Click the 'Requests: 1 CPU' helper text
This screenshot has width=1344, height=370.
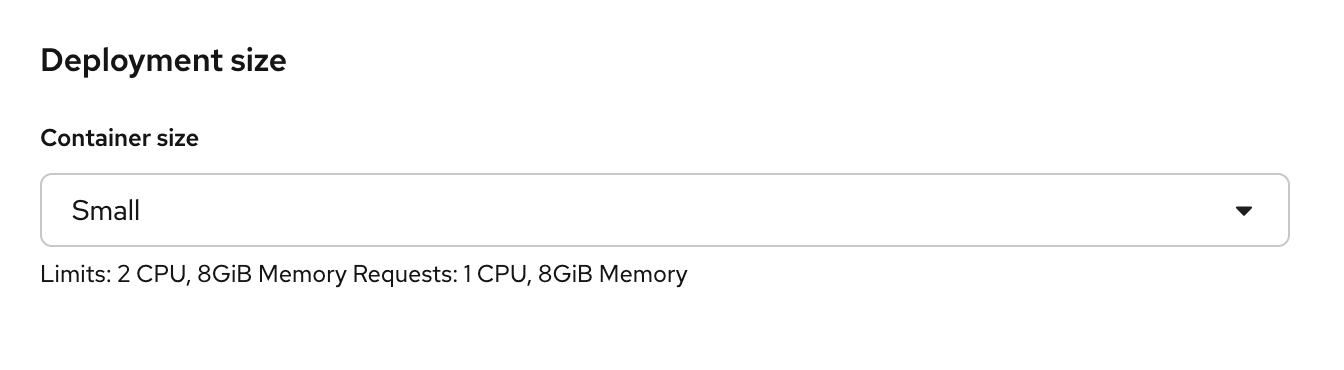[x=440, y=274]
